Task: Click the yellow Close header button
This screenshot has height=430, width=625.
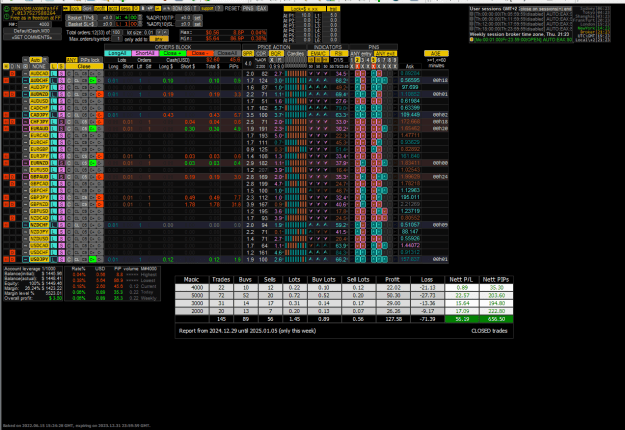Action: [x=84, y=67]
